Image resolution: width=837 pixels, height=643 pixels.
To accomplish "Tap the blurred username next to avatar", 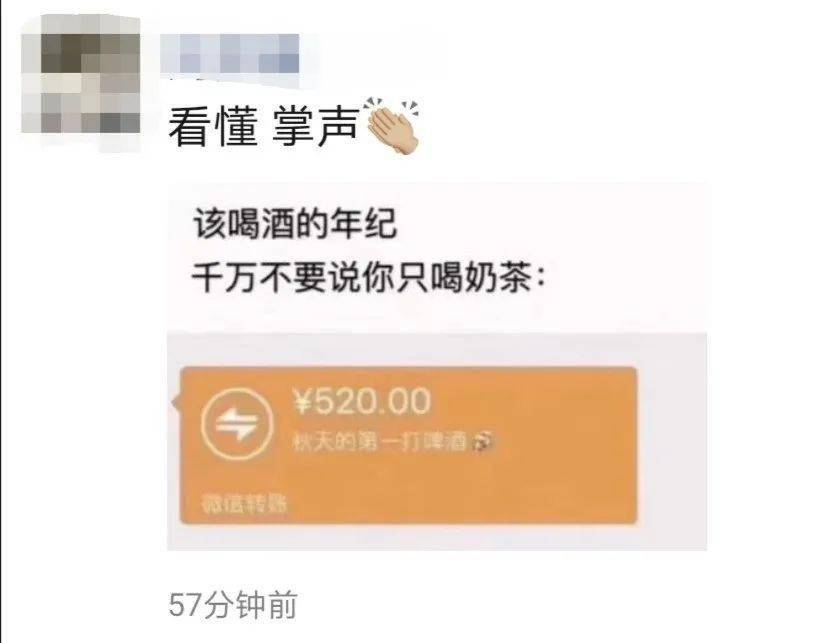I will tap(230, 54).
